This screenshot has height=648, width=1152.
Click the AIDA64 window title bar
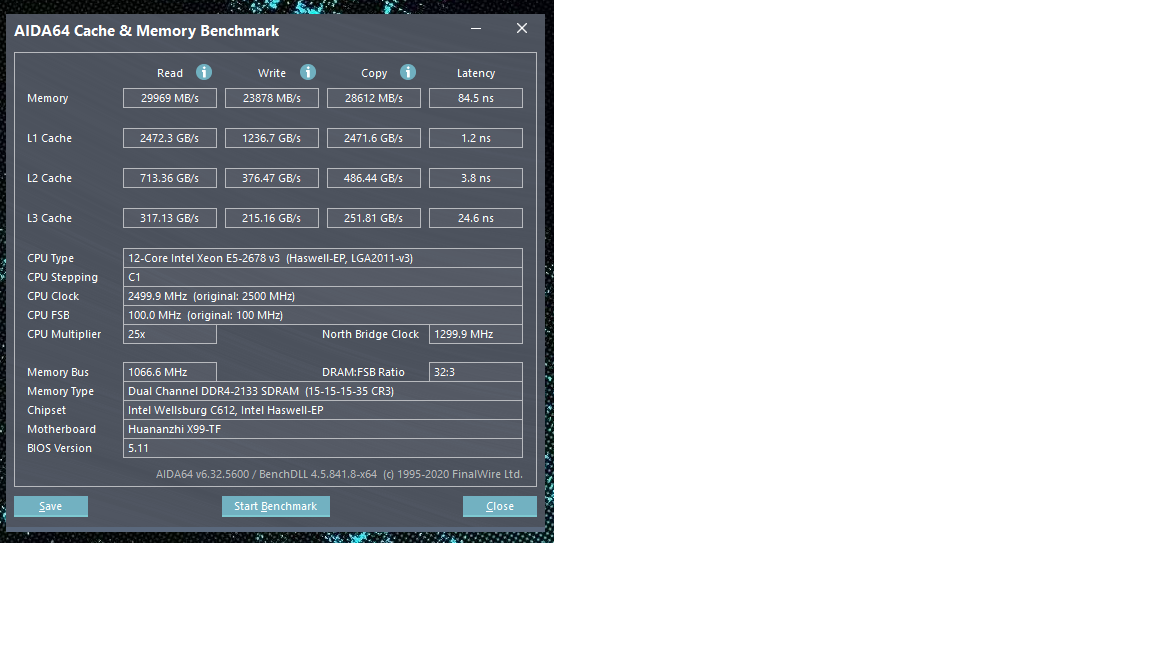click(x=235, y=30)
